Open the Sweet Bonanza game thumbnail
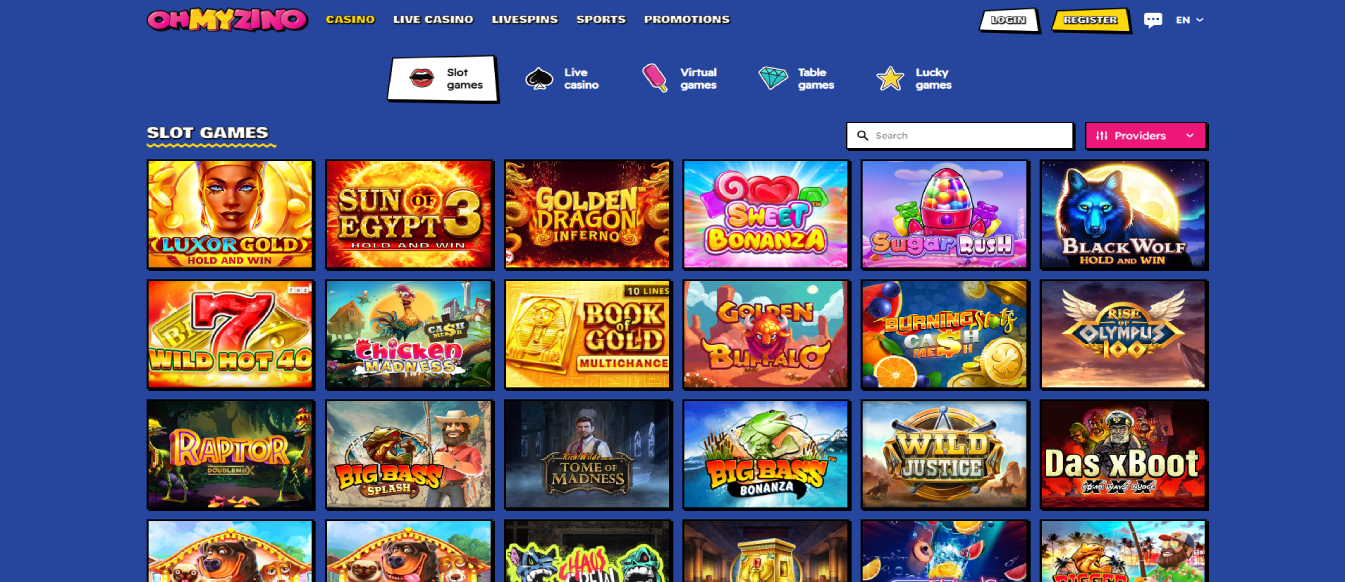This screenshot has width=1345, height=582. (x=766, y=214)
